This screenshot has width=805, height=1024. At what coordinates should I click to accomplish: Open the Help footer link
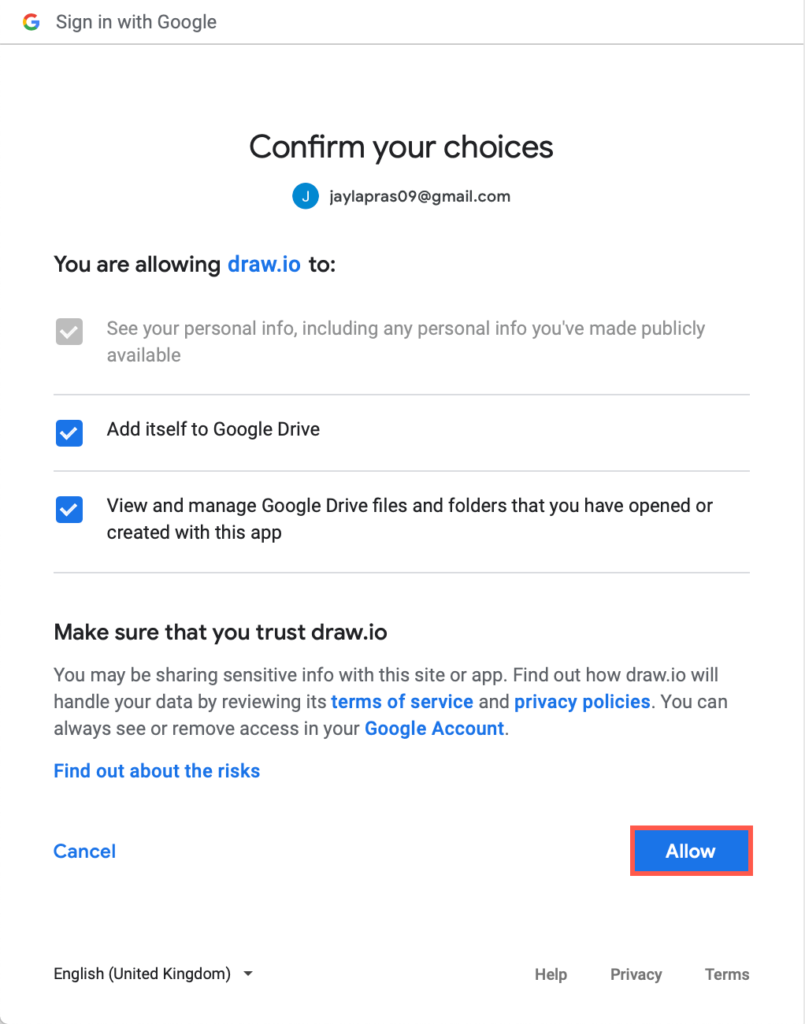point(550,975)
